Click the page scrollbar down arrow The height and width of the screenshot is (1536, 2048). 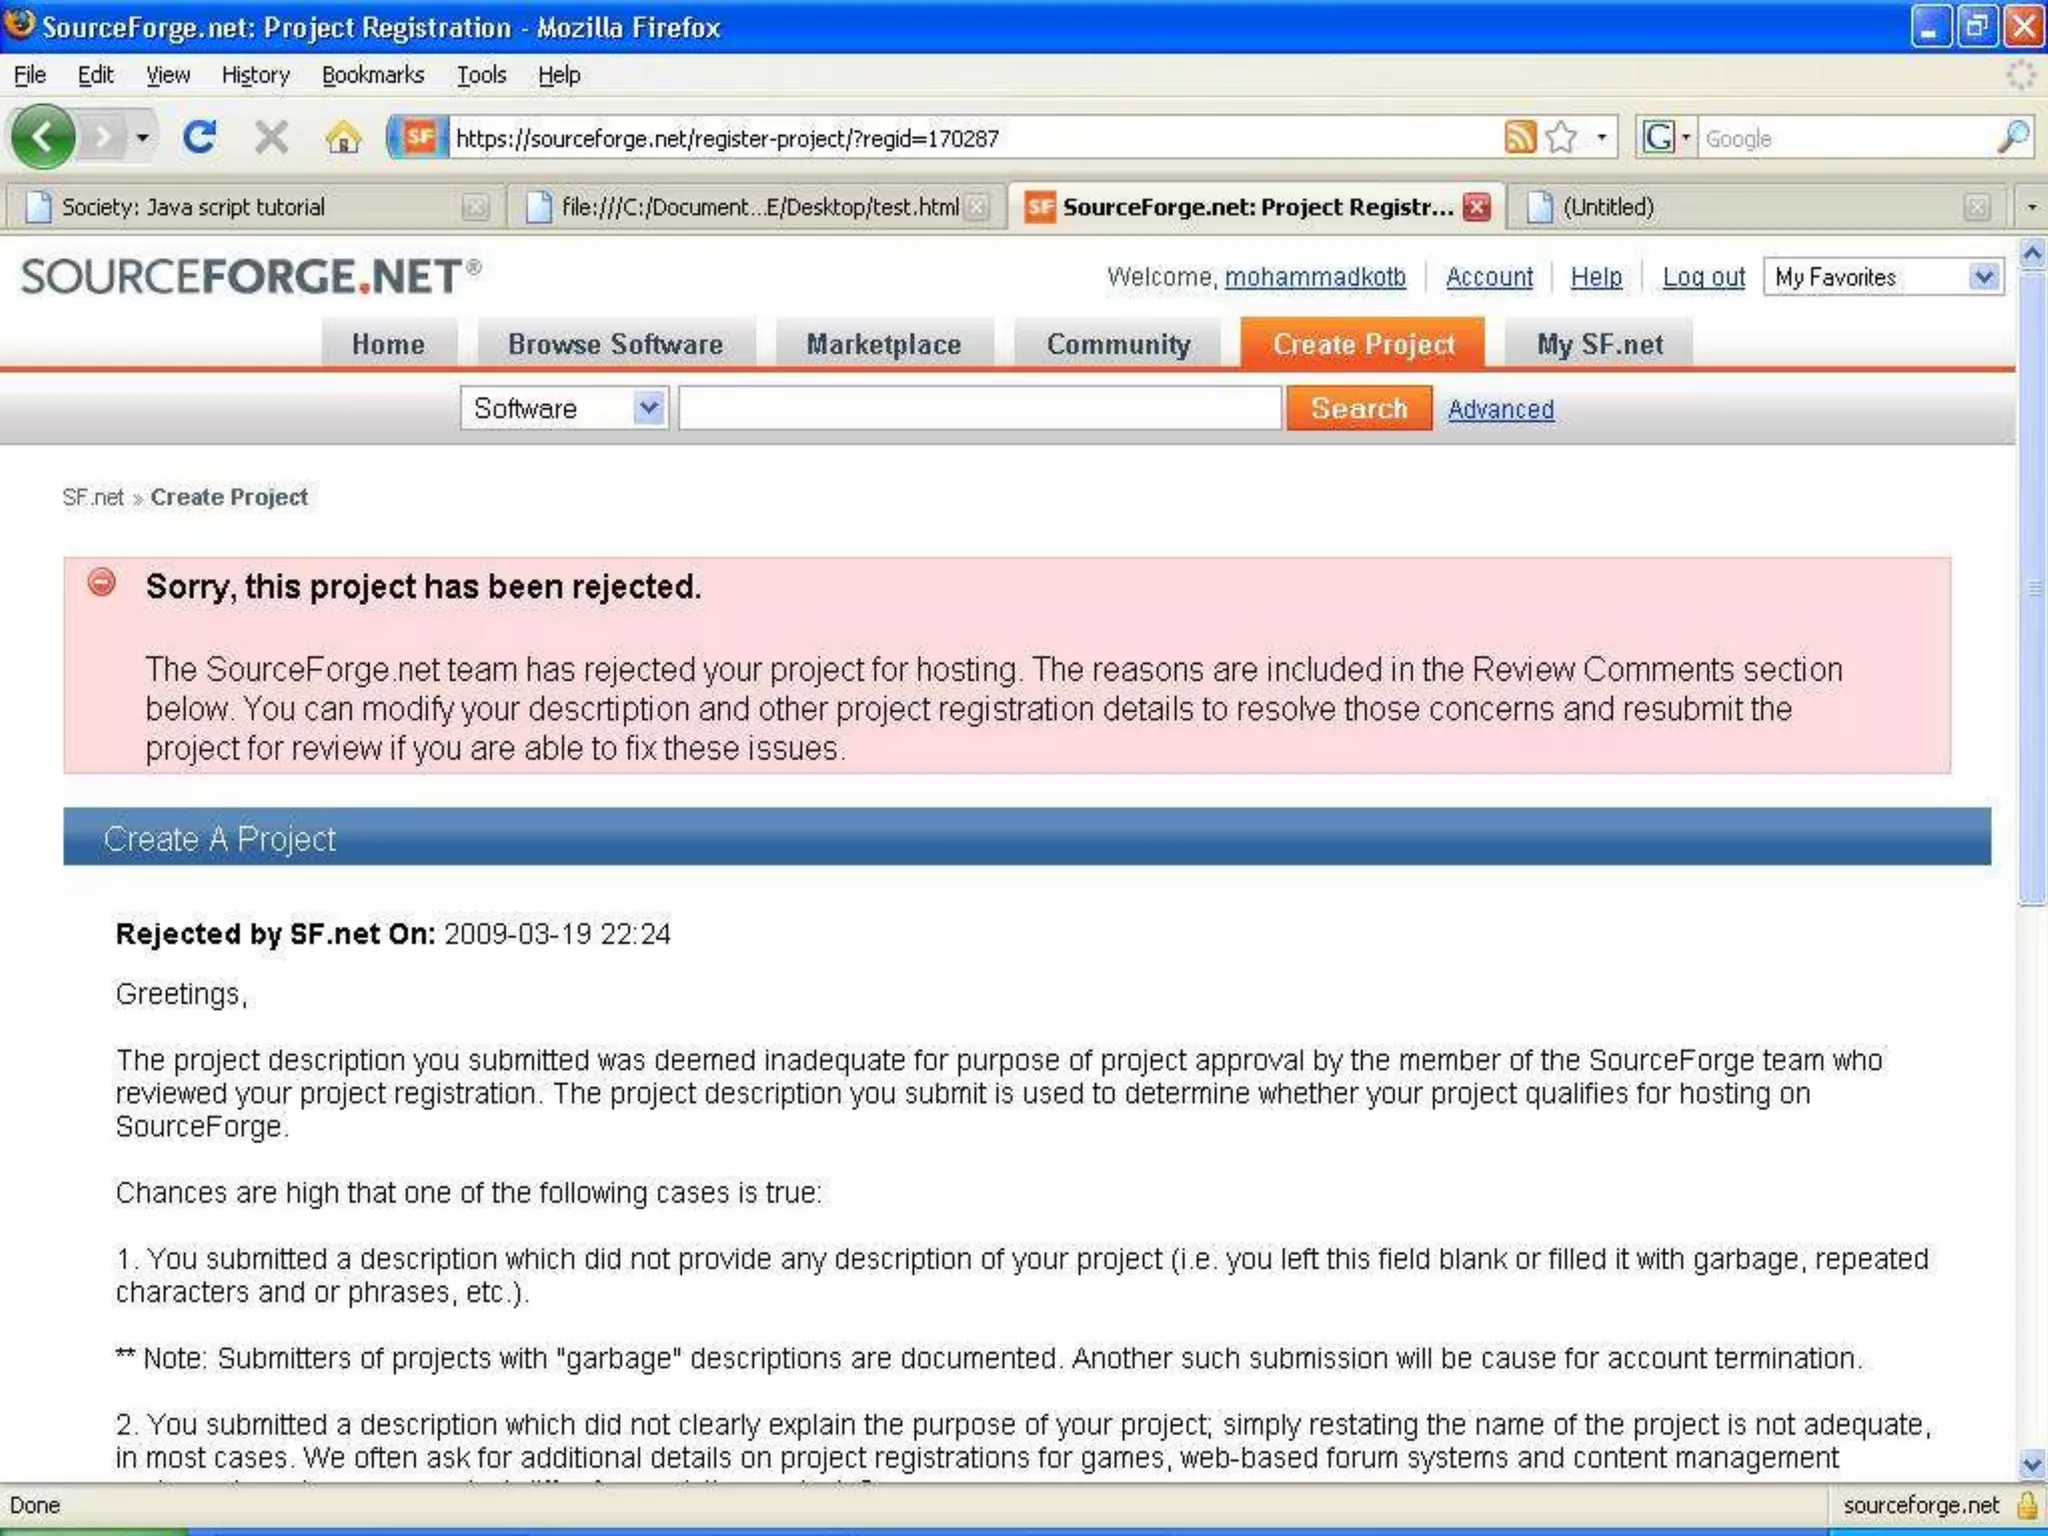point(2031,1465)
